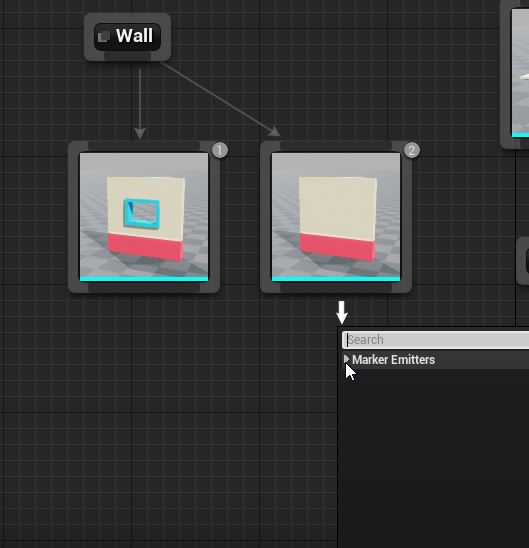Select the Wall marker node label
The image size is (529, 548).
(135, 36)
